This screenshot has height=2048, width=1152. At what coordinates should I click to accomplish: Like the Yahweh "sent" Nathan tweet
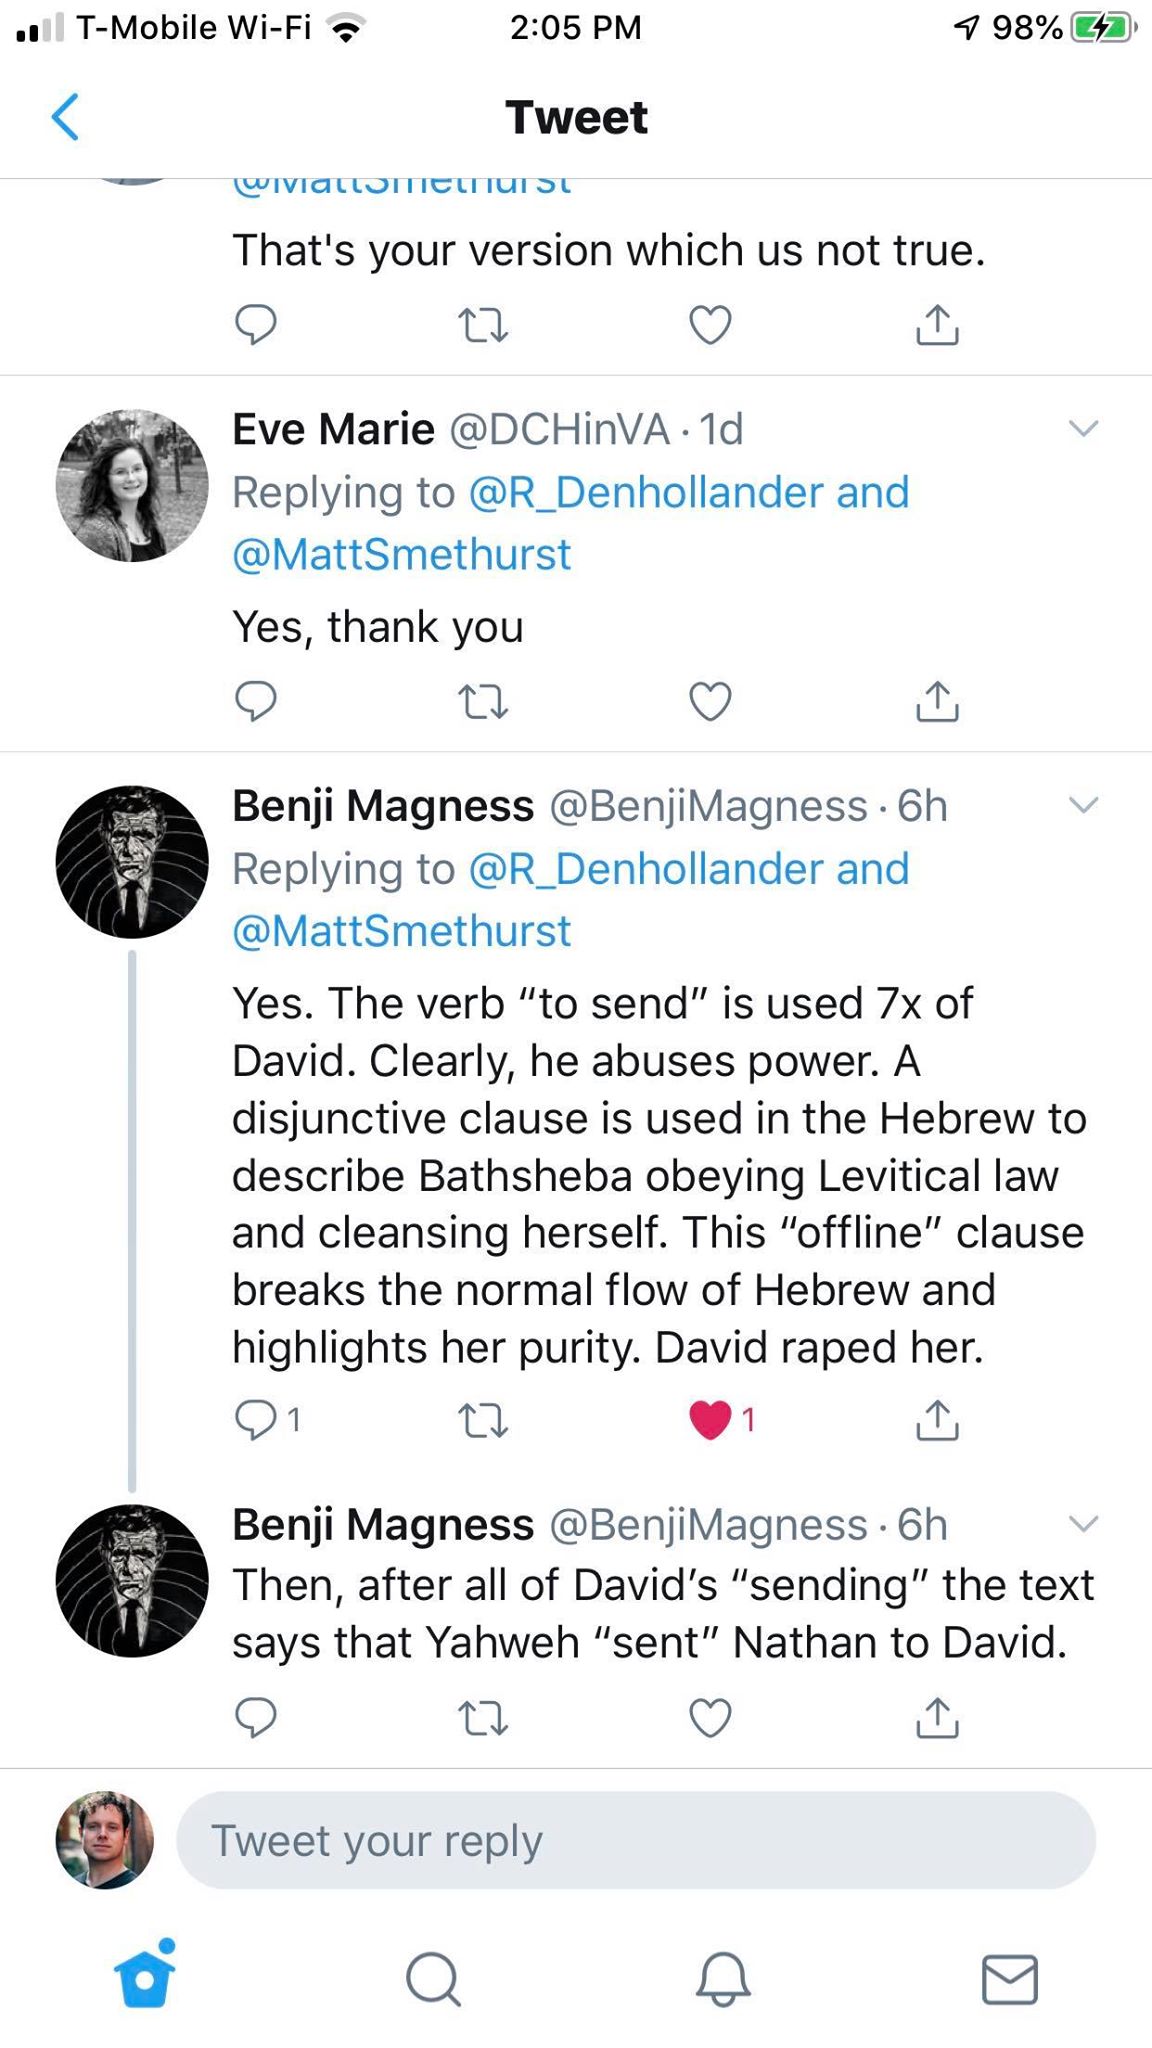[x=711, y=1717]
